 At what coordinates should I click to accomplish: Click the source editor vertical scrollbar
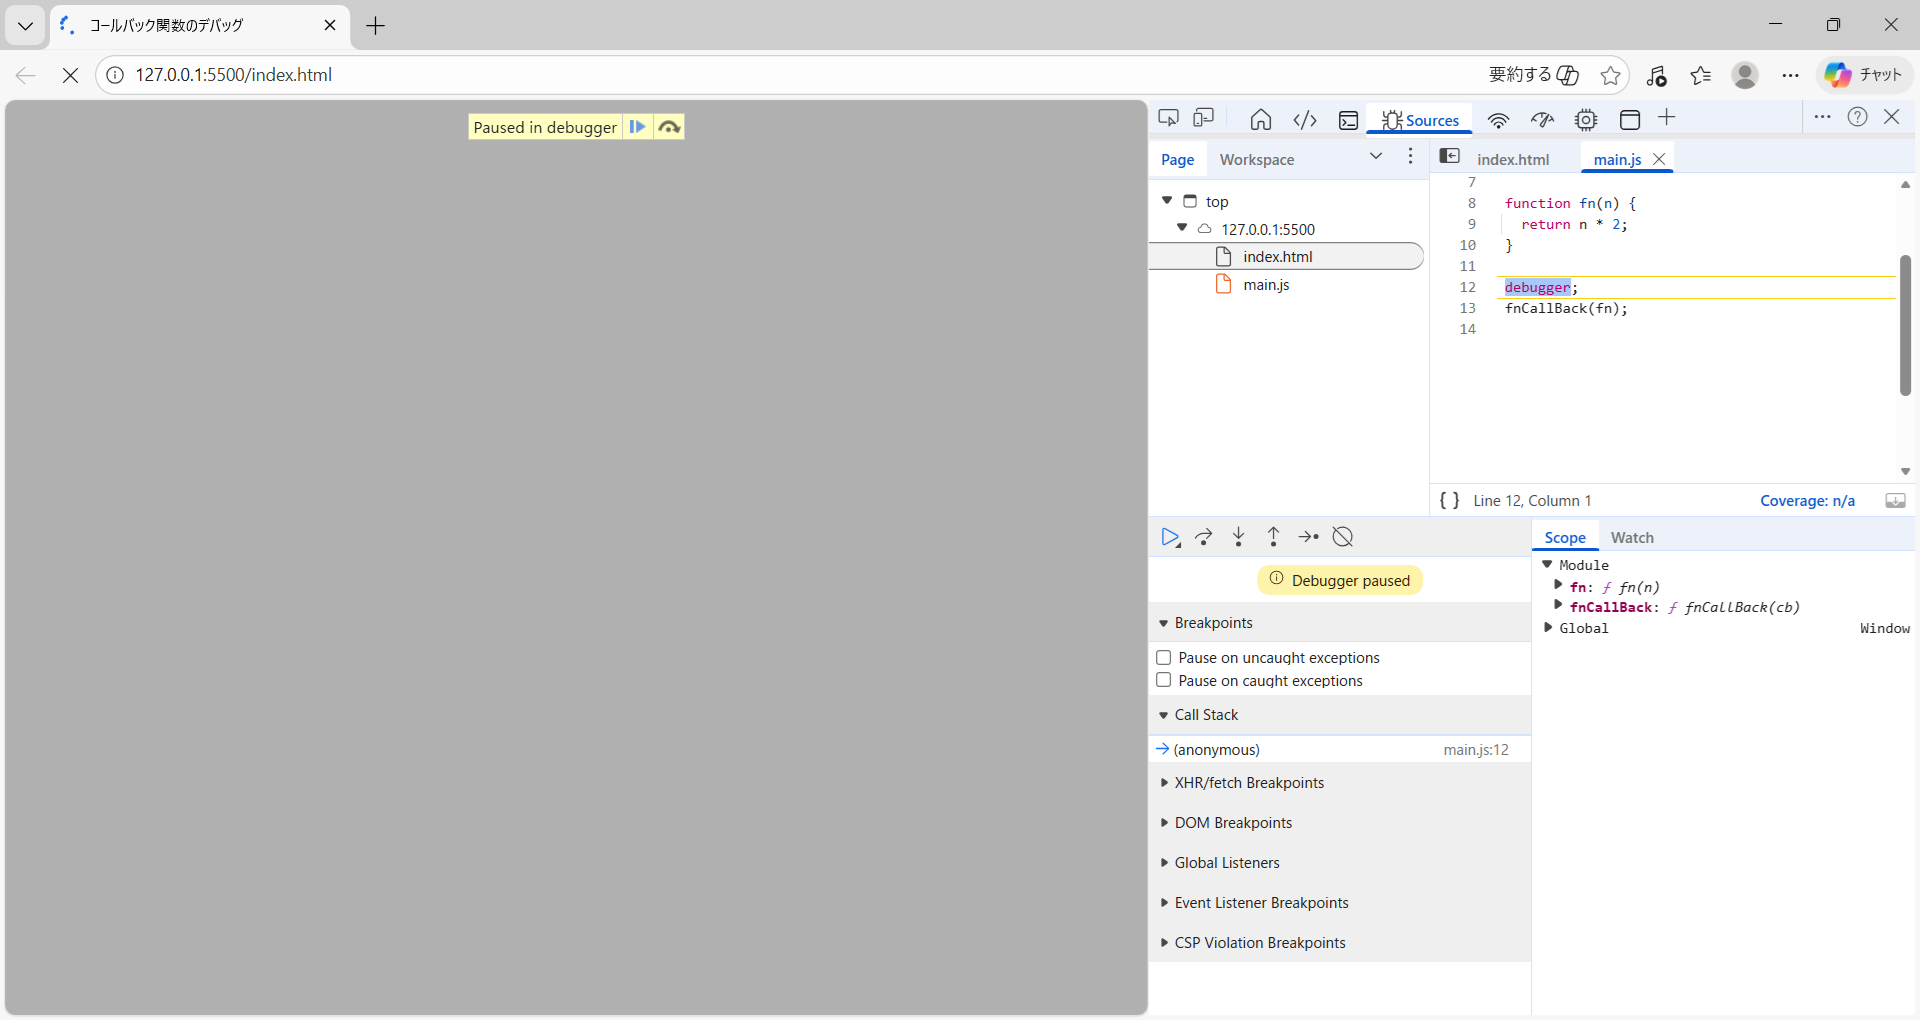[x=1905, y=325]
